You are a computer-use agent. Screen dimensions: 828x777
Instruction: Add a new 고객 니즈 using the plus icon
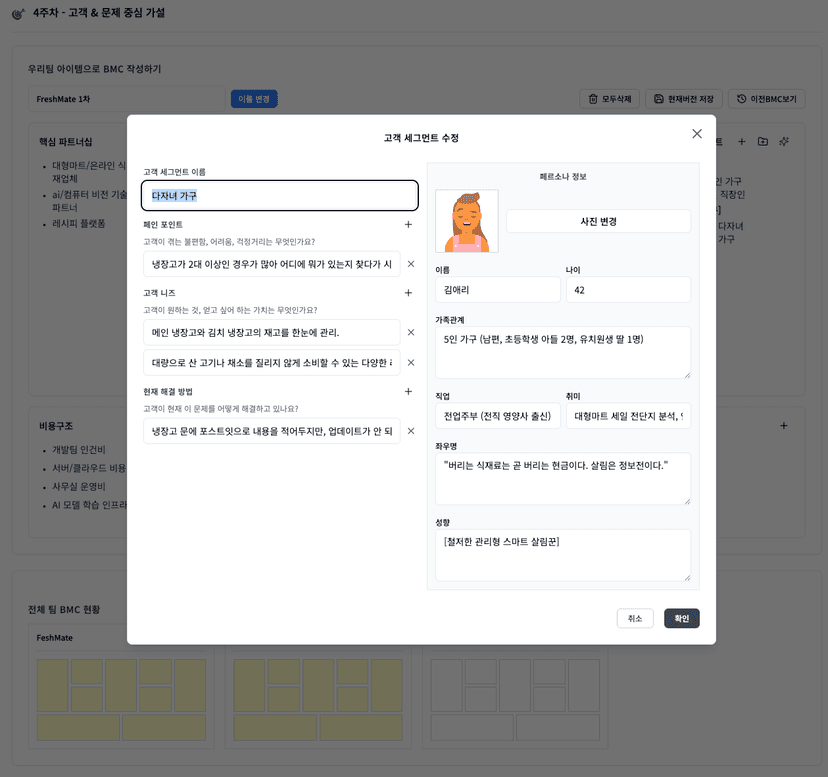click(x=408, y=293)
